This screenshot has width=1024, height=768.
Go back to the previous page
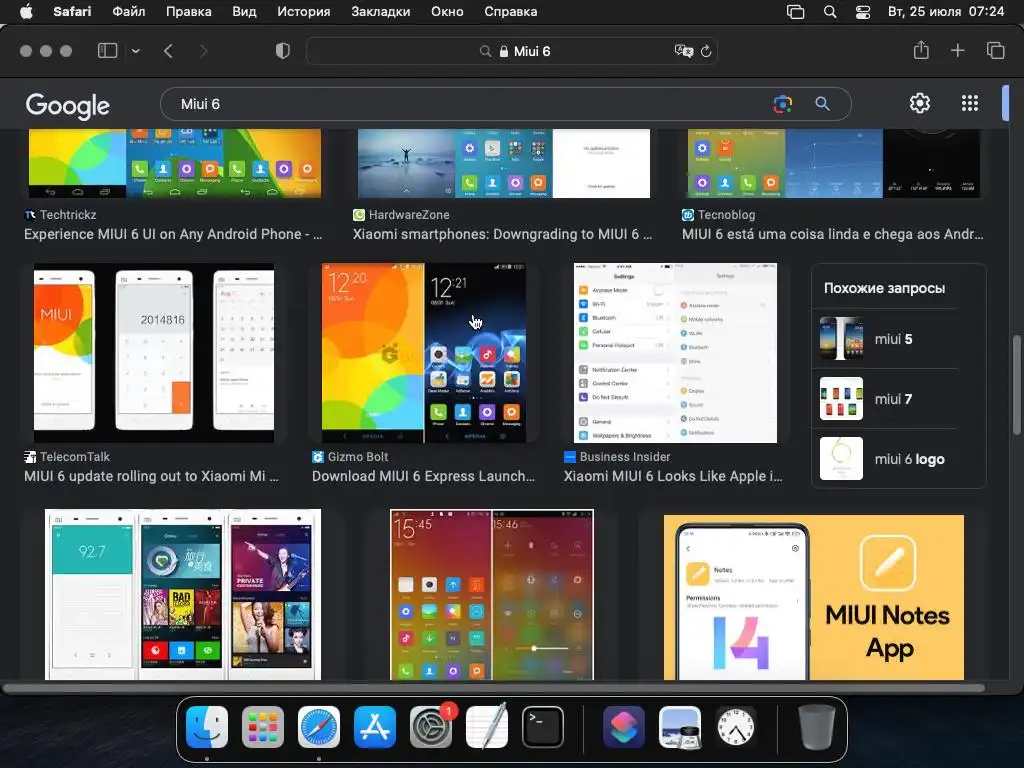click(168, 51)
